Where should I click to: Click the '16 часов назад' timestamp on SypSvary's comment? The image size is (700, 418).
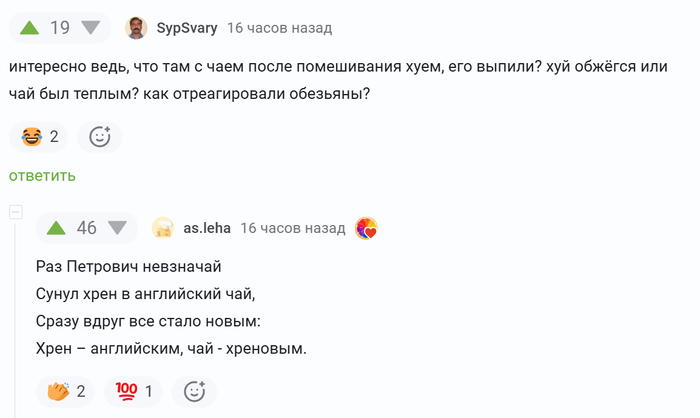pyautogui.click(x=279, y=28)
